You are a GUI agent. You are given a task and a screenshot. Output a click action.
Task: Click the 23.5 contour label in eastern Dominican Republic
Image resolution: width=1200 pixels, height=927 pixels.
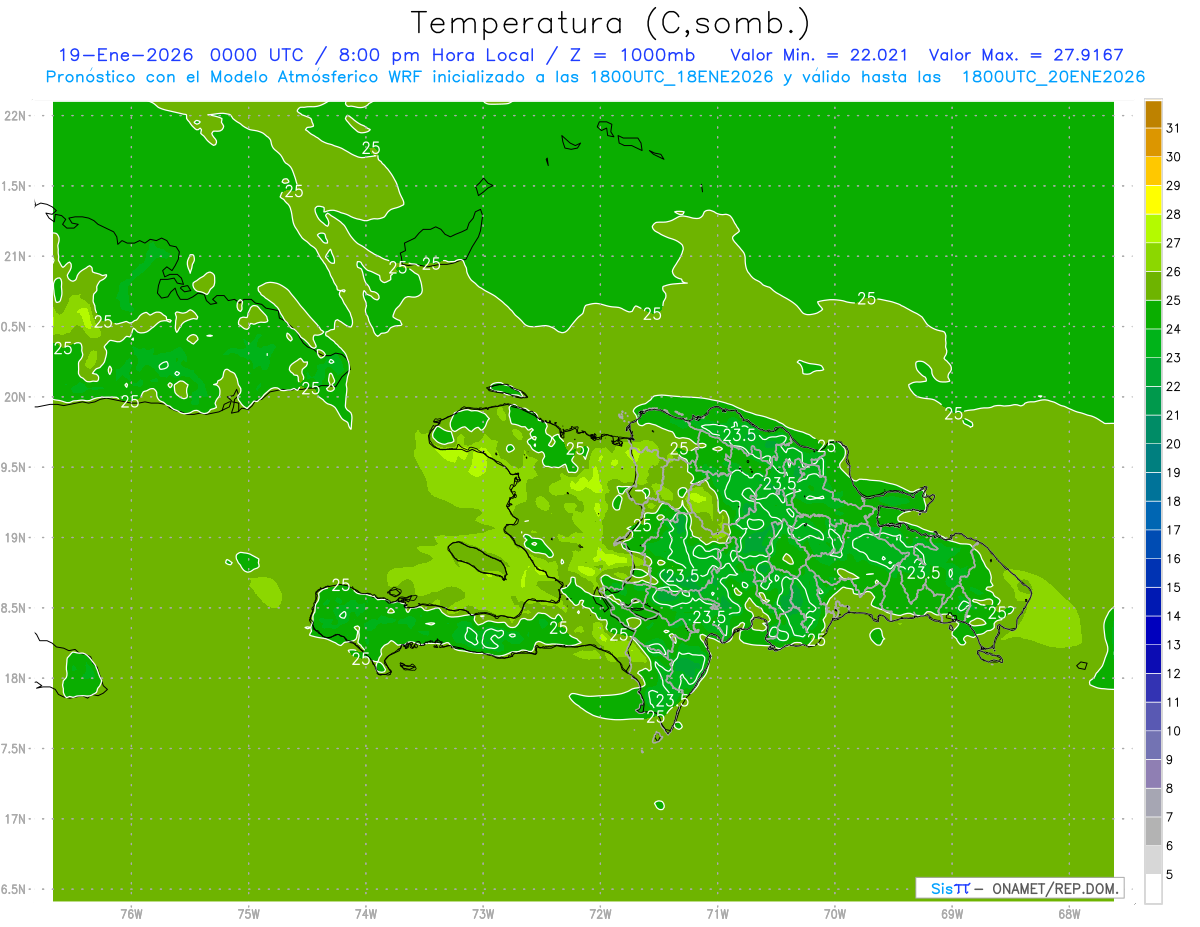(922, 572)
